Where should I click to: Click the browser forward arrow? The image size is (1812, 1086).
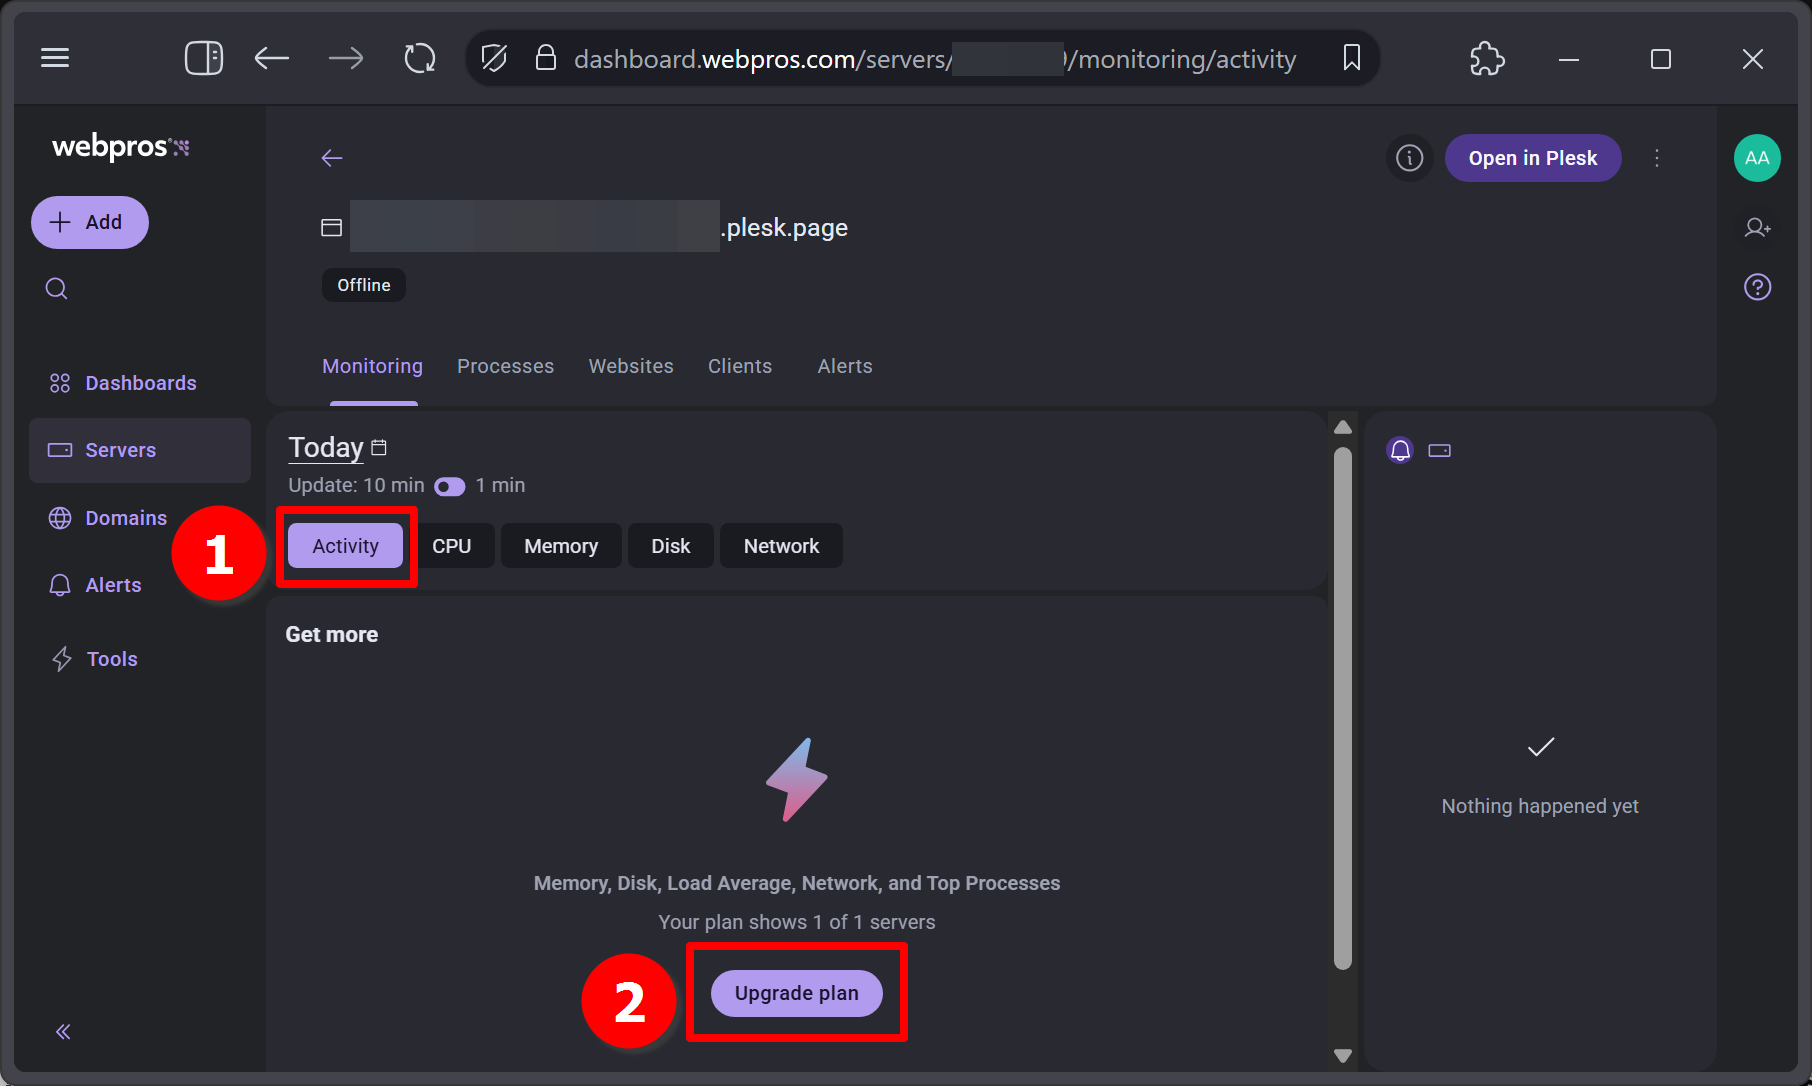pos(346,58)
